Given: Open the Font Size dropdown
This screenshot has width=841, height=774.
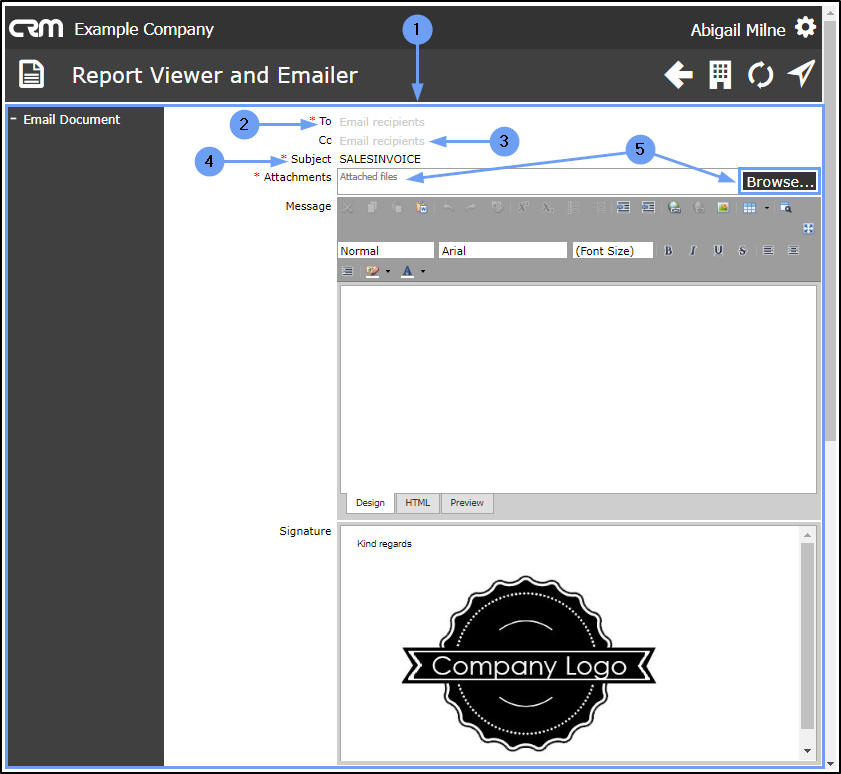Looking at the screenshot, I should click(613, 250).
